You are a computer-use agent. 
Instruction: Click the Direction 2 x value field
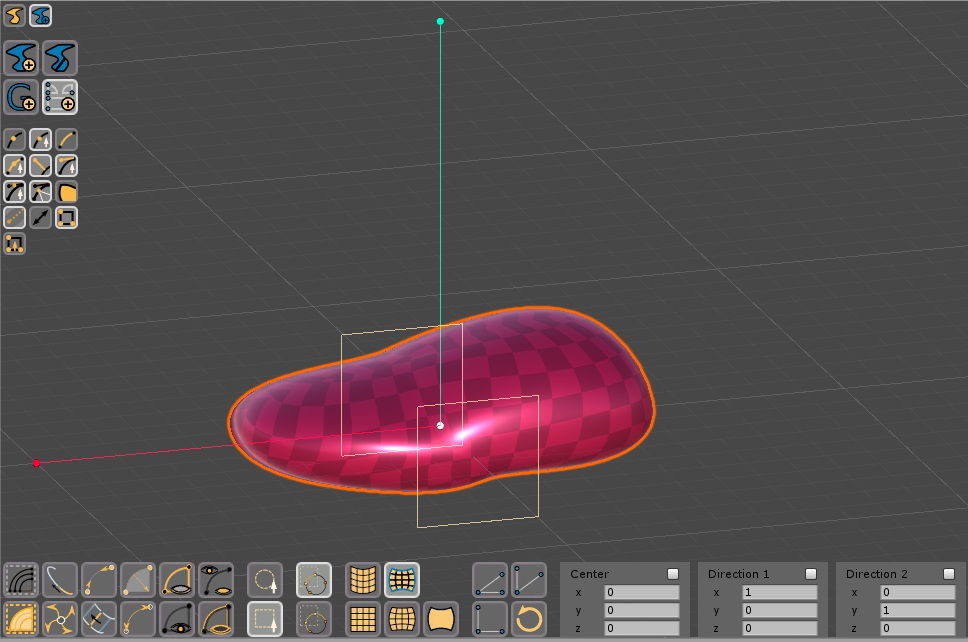pyautogui.click(x=917, y=592)
